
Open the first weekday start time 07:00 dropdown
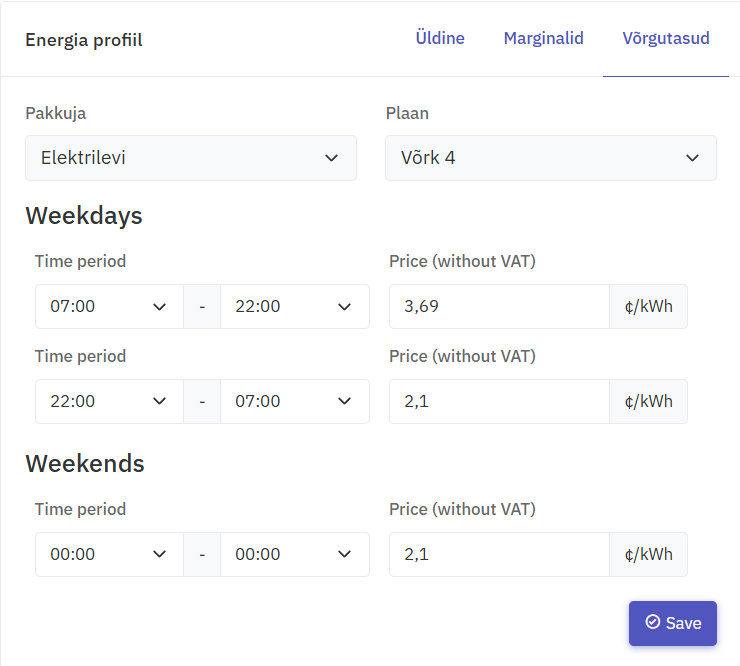click(109, 306)
